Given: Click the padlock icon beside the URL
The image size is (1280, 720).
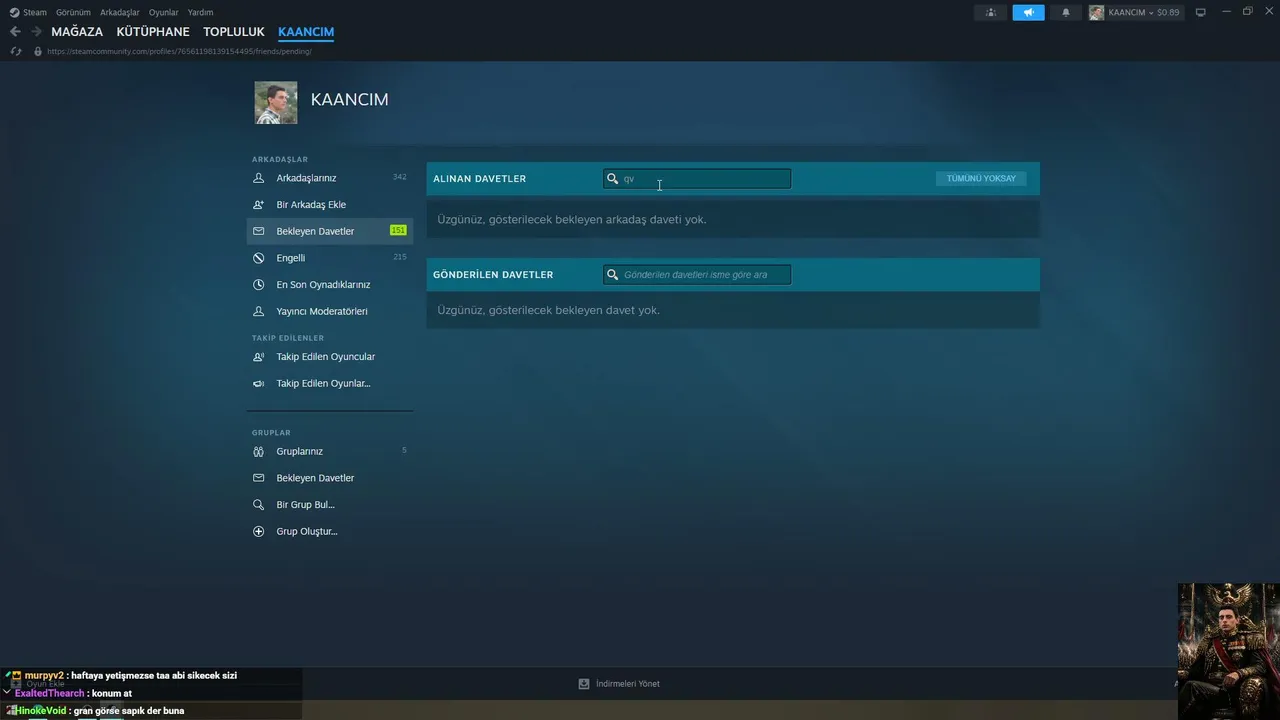Looking at the screenshot, I should 38,51.
